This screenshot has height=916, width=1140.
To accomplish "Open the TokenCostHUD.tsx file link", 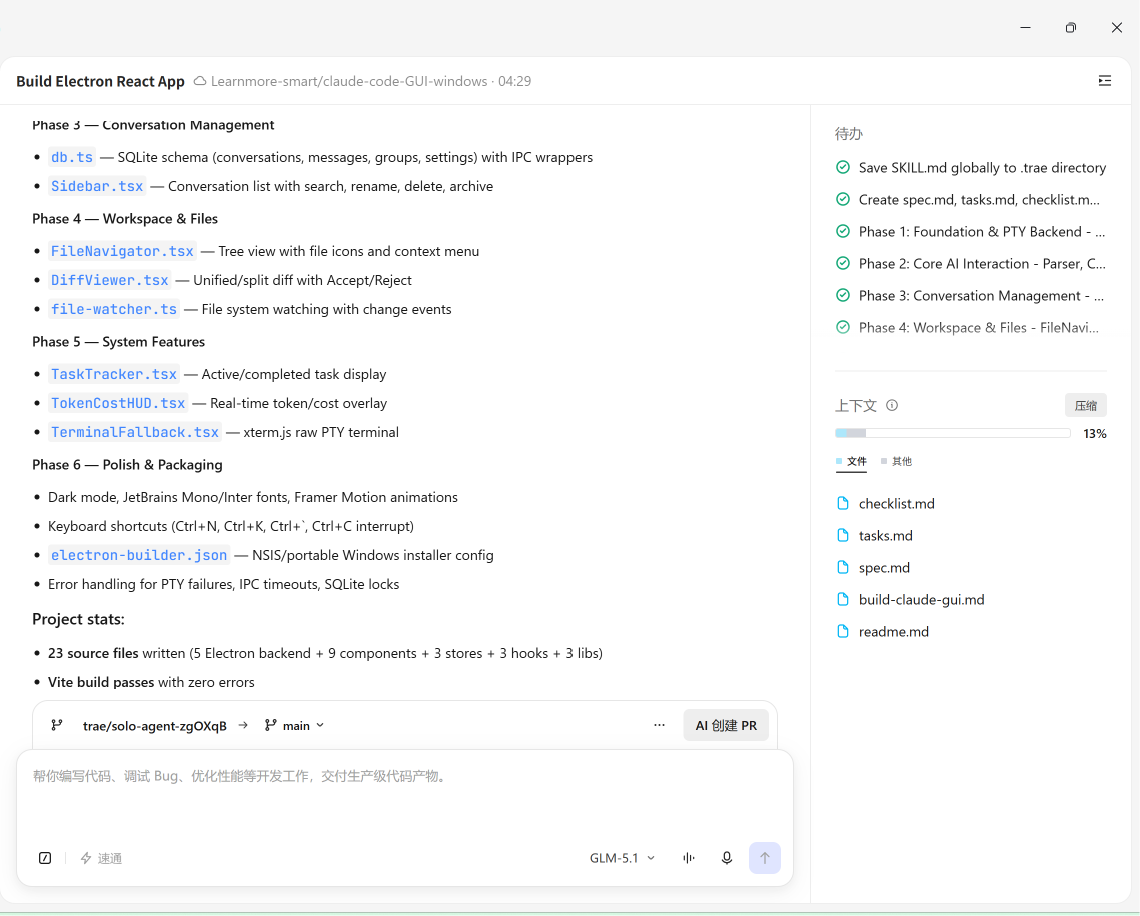I will 118,403.
